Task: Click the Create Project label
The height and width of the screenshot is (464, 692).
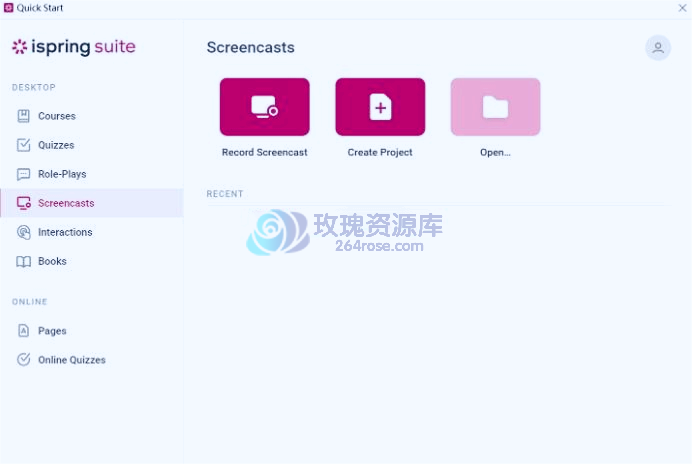Action: [x=380, y=152]
